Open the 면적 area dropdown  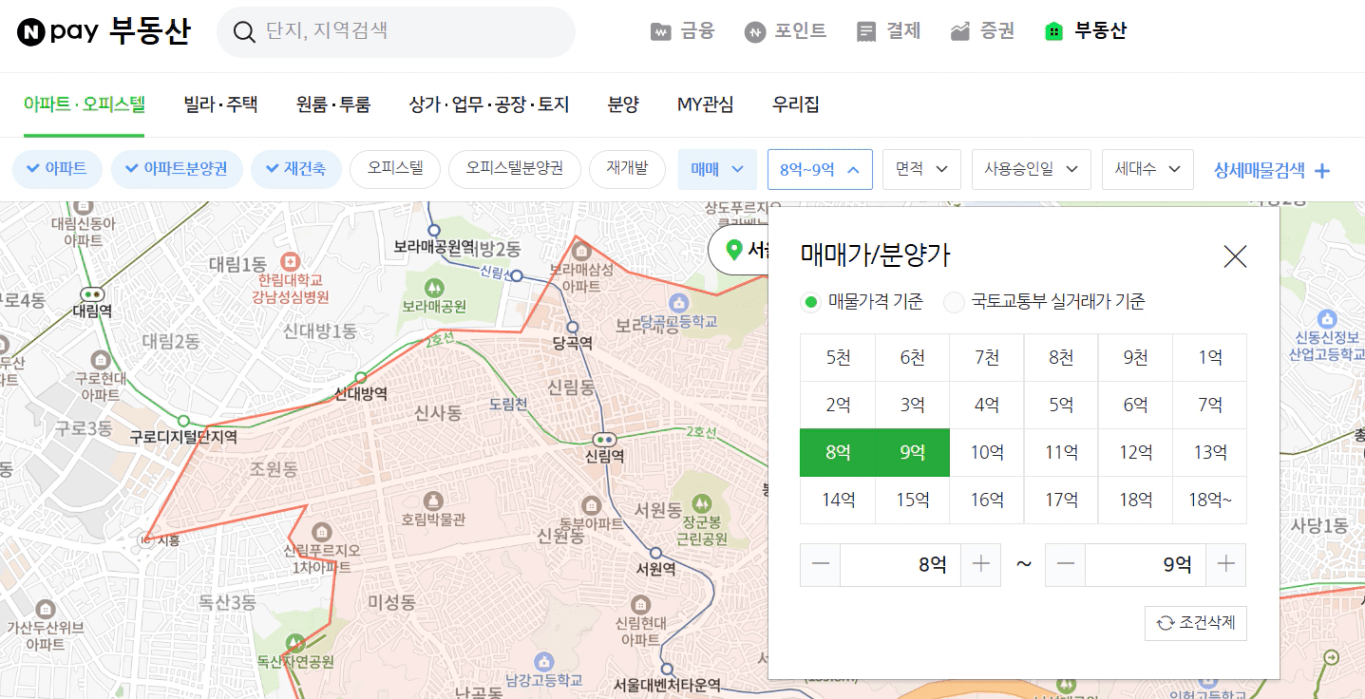coord(921,169)
